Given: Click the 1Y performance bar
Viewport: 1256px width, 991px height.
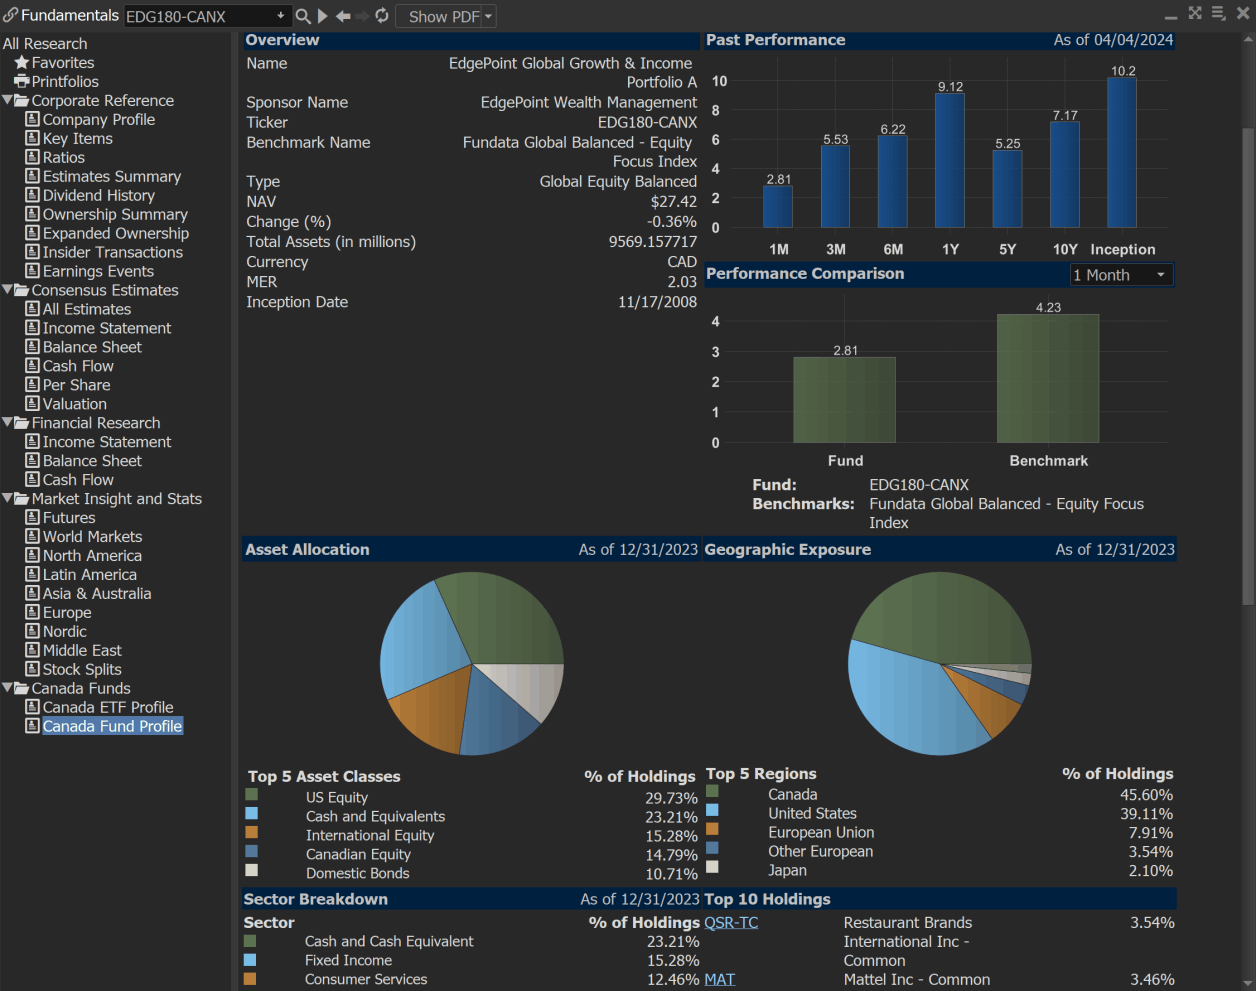Looking at the screenshot, I should (950, 160).
